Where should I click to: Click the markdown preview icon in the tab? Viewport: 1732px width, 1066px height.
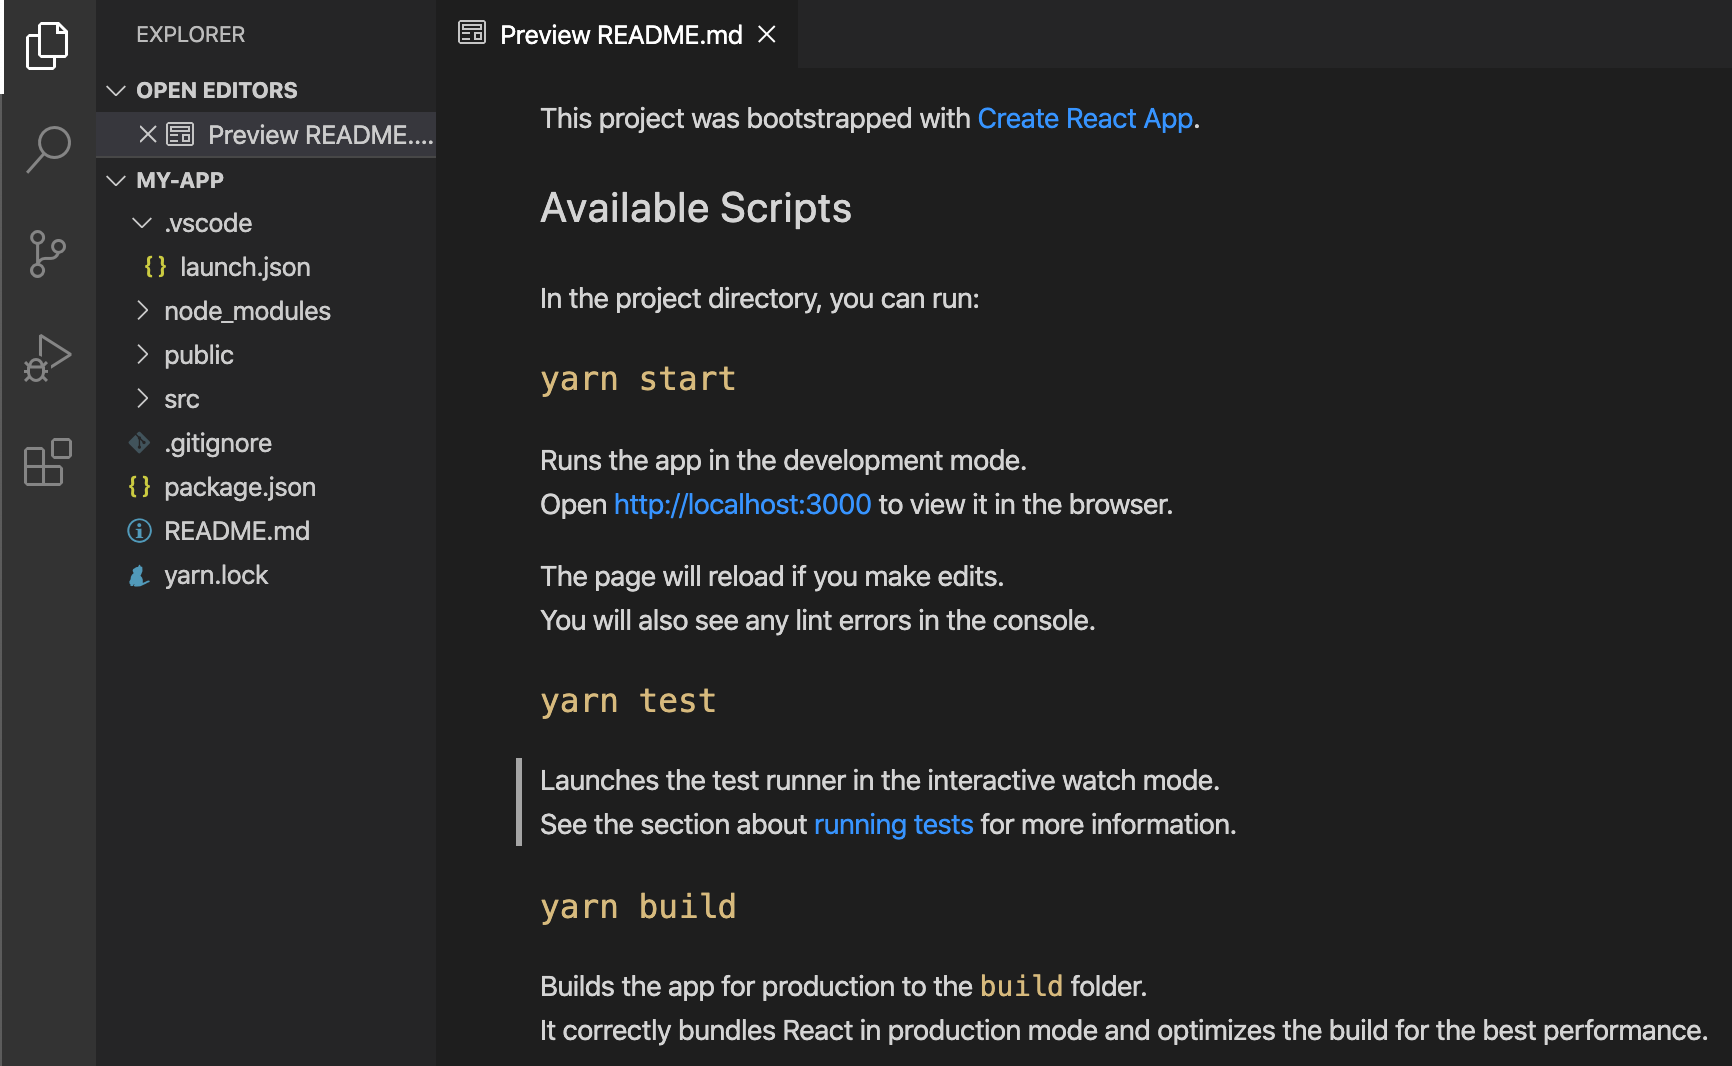pos(471,33)
